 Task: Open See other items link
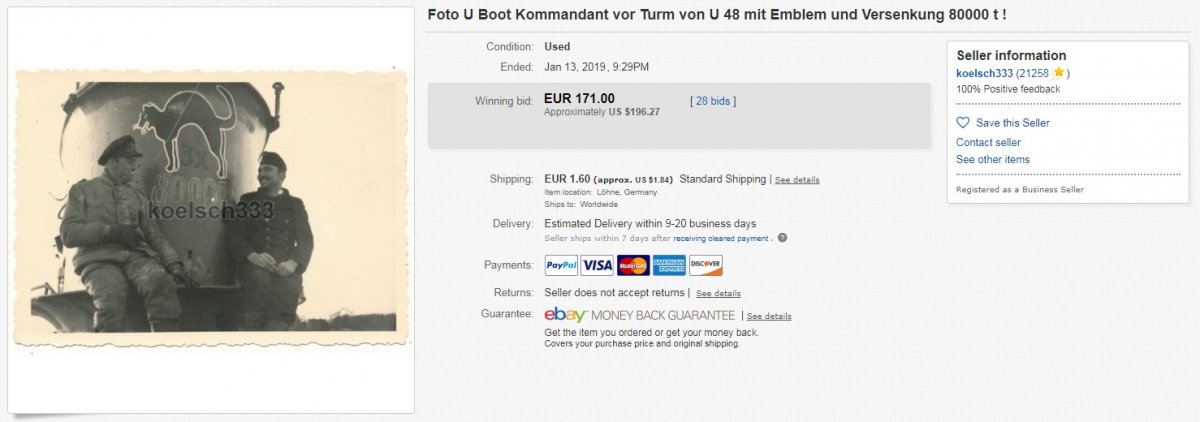pyautogui.click(x=992, y=160)
